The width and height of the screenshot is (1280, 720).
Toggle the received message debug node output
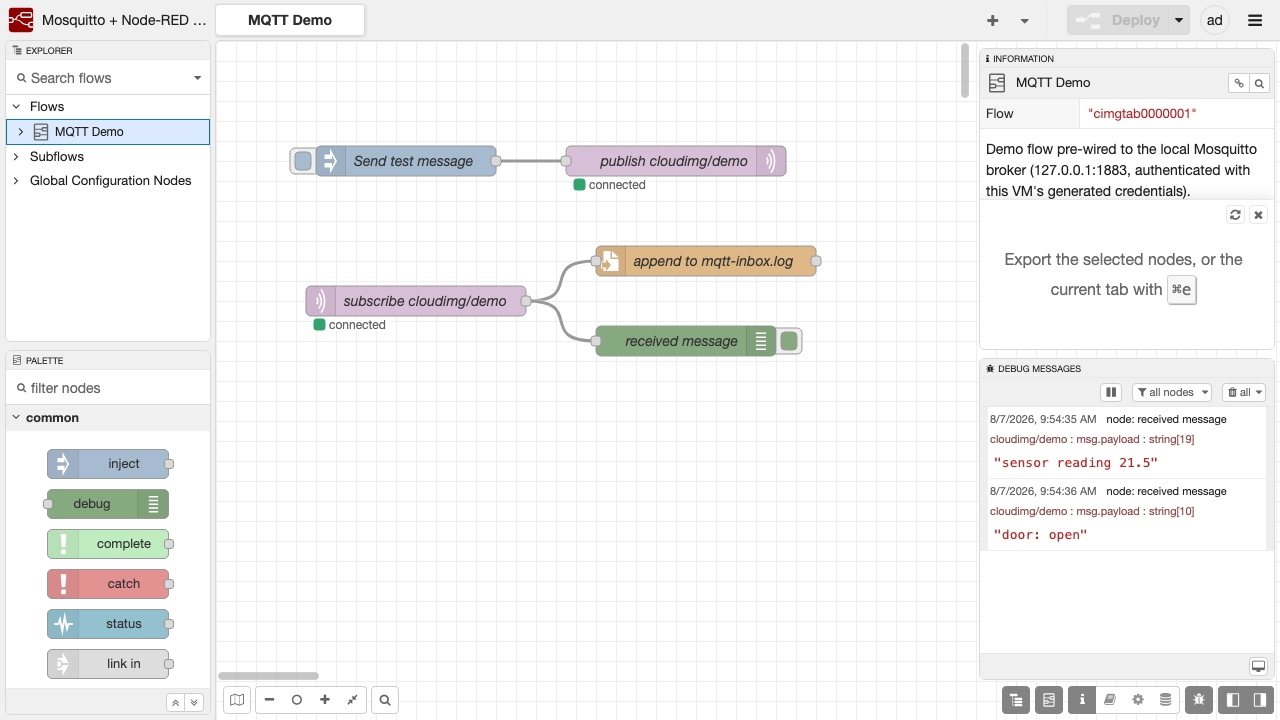pyautogui.click(x=789, y=341)
